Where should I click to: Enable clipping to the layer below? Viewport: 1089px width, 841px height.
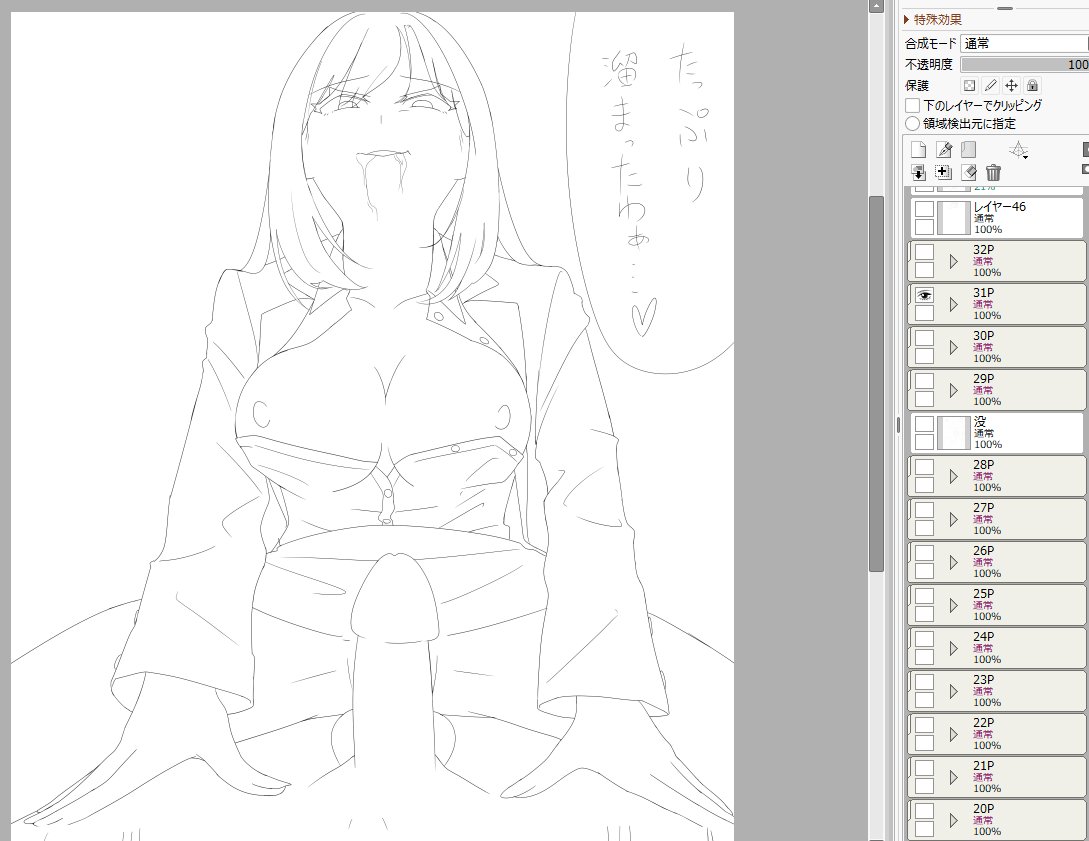(x=912, y=105)
